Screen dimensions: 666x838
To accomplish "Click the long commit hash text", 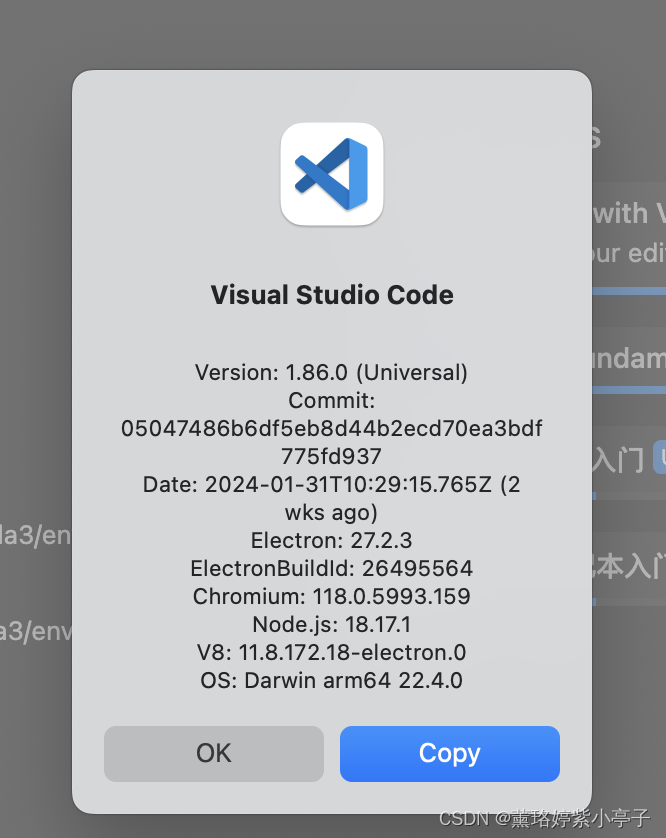I will click(331, 428).
